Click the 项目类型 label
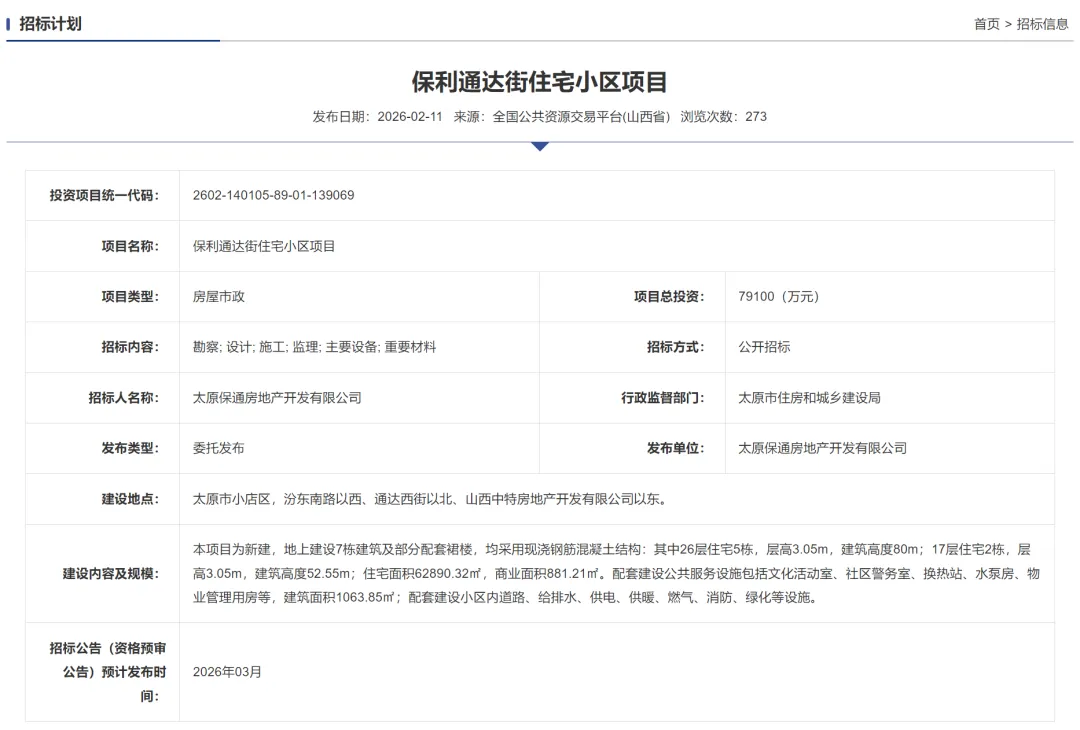 pyautogui.click(x=130, y=297)
